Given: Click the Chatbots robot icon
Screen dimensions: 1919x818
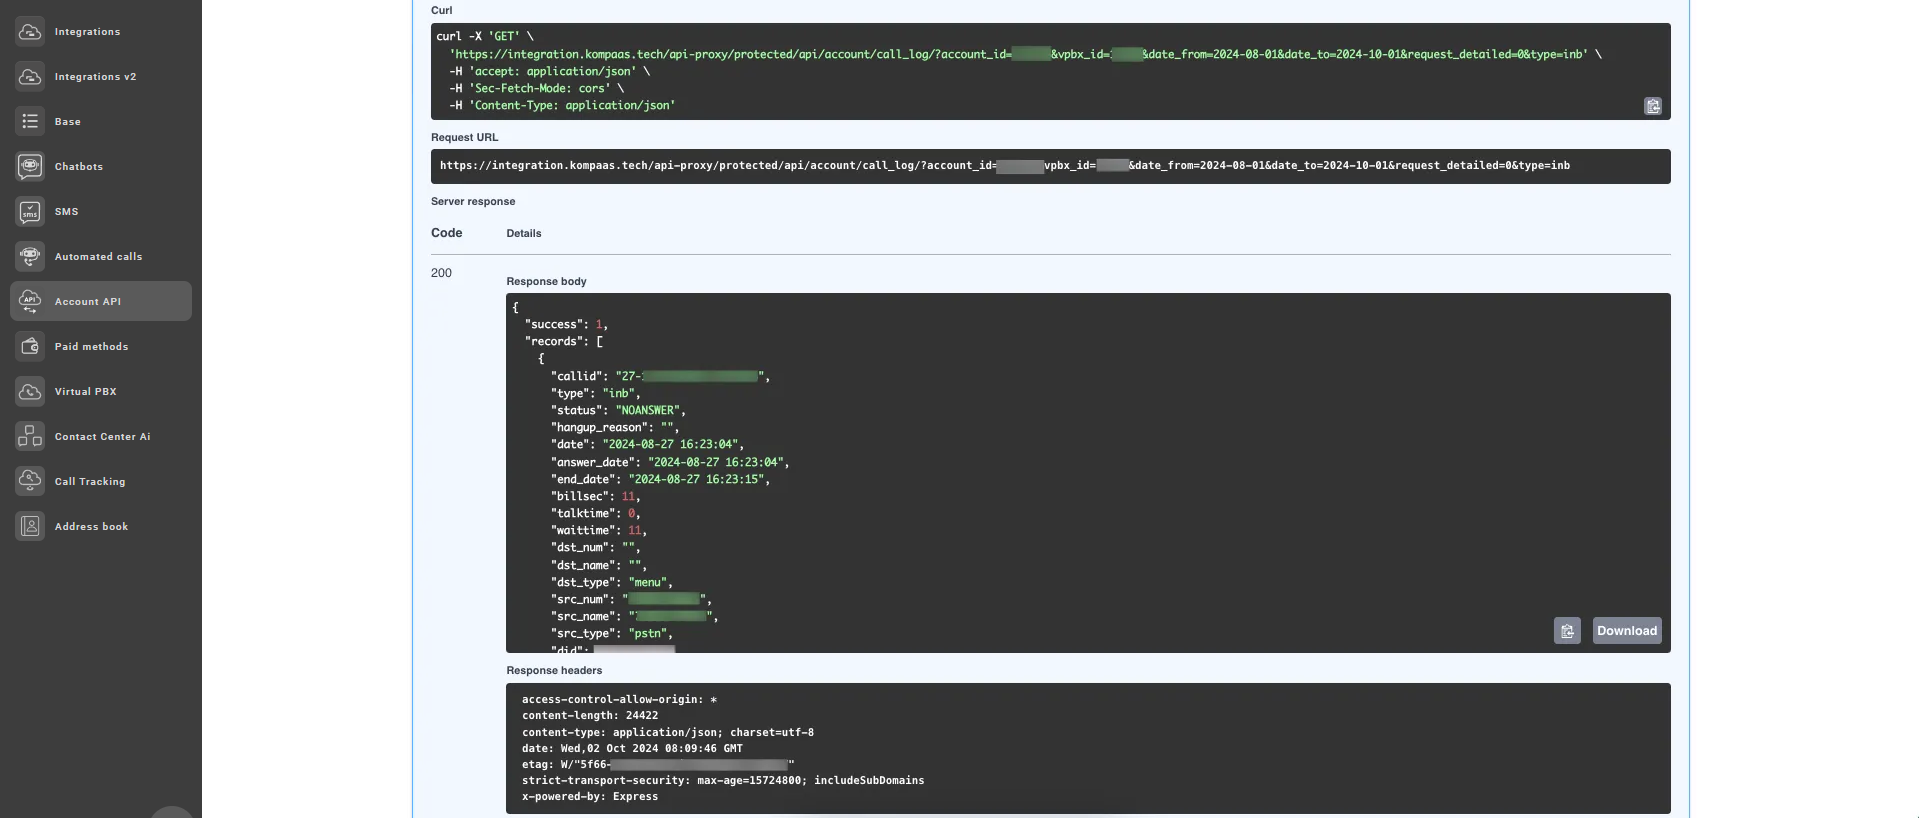Looking at the screenshot, I should click(x=30, y=166).
